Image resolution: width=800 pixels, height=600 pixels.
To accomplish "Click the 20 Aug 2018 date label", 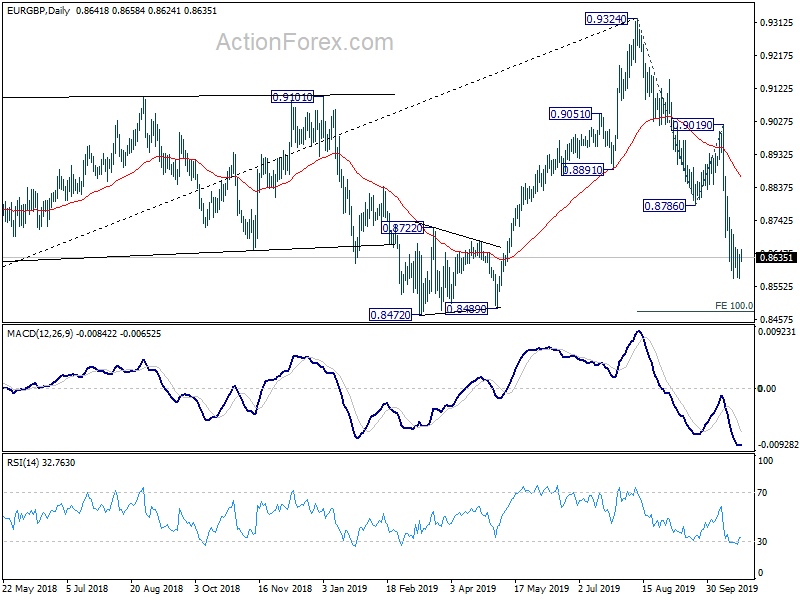I will click(156, 588).
